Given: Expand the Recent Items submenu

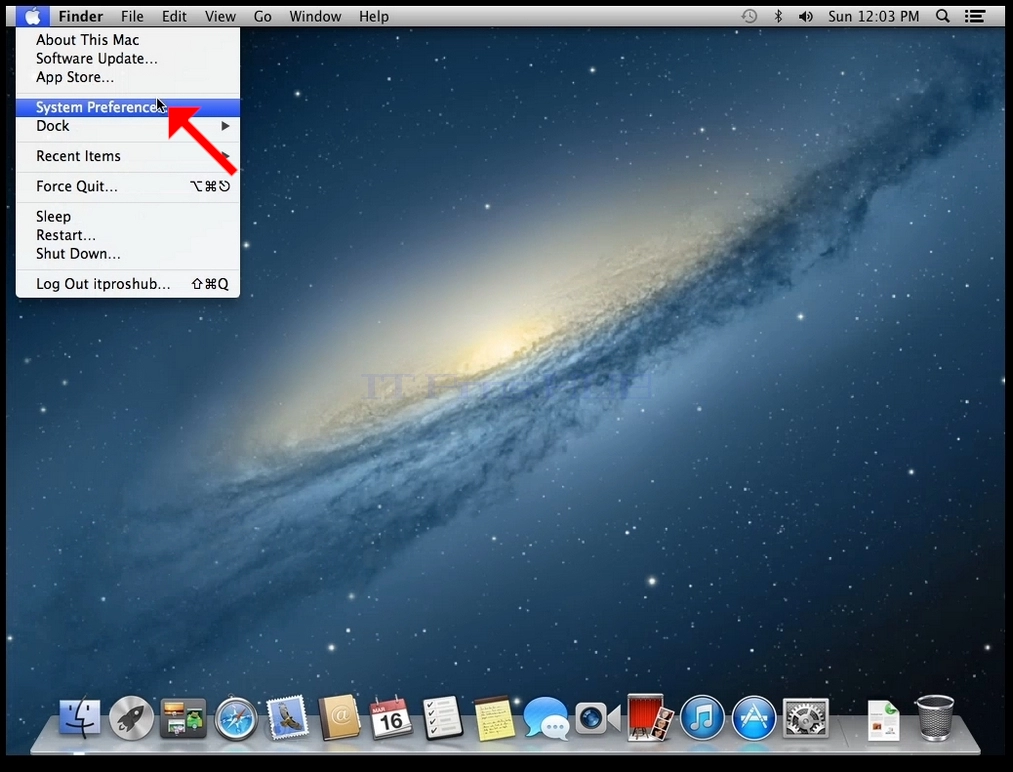Looking at the screenshot, I should (128, 156).
